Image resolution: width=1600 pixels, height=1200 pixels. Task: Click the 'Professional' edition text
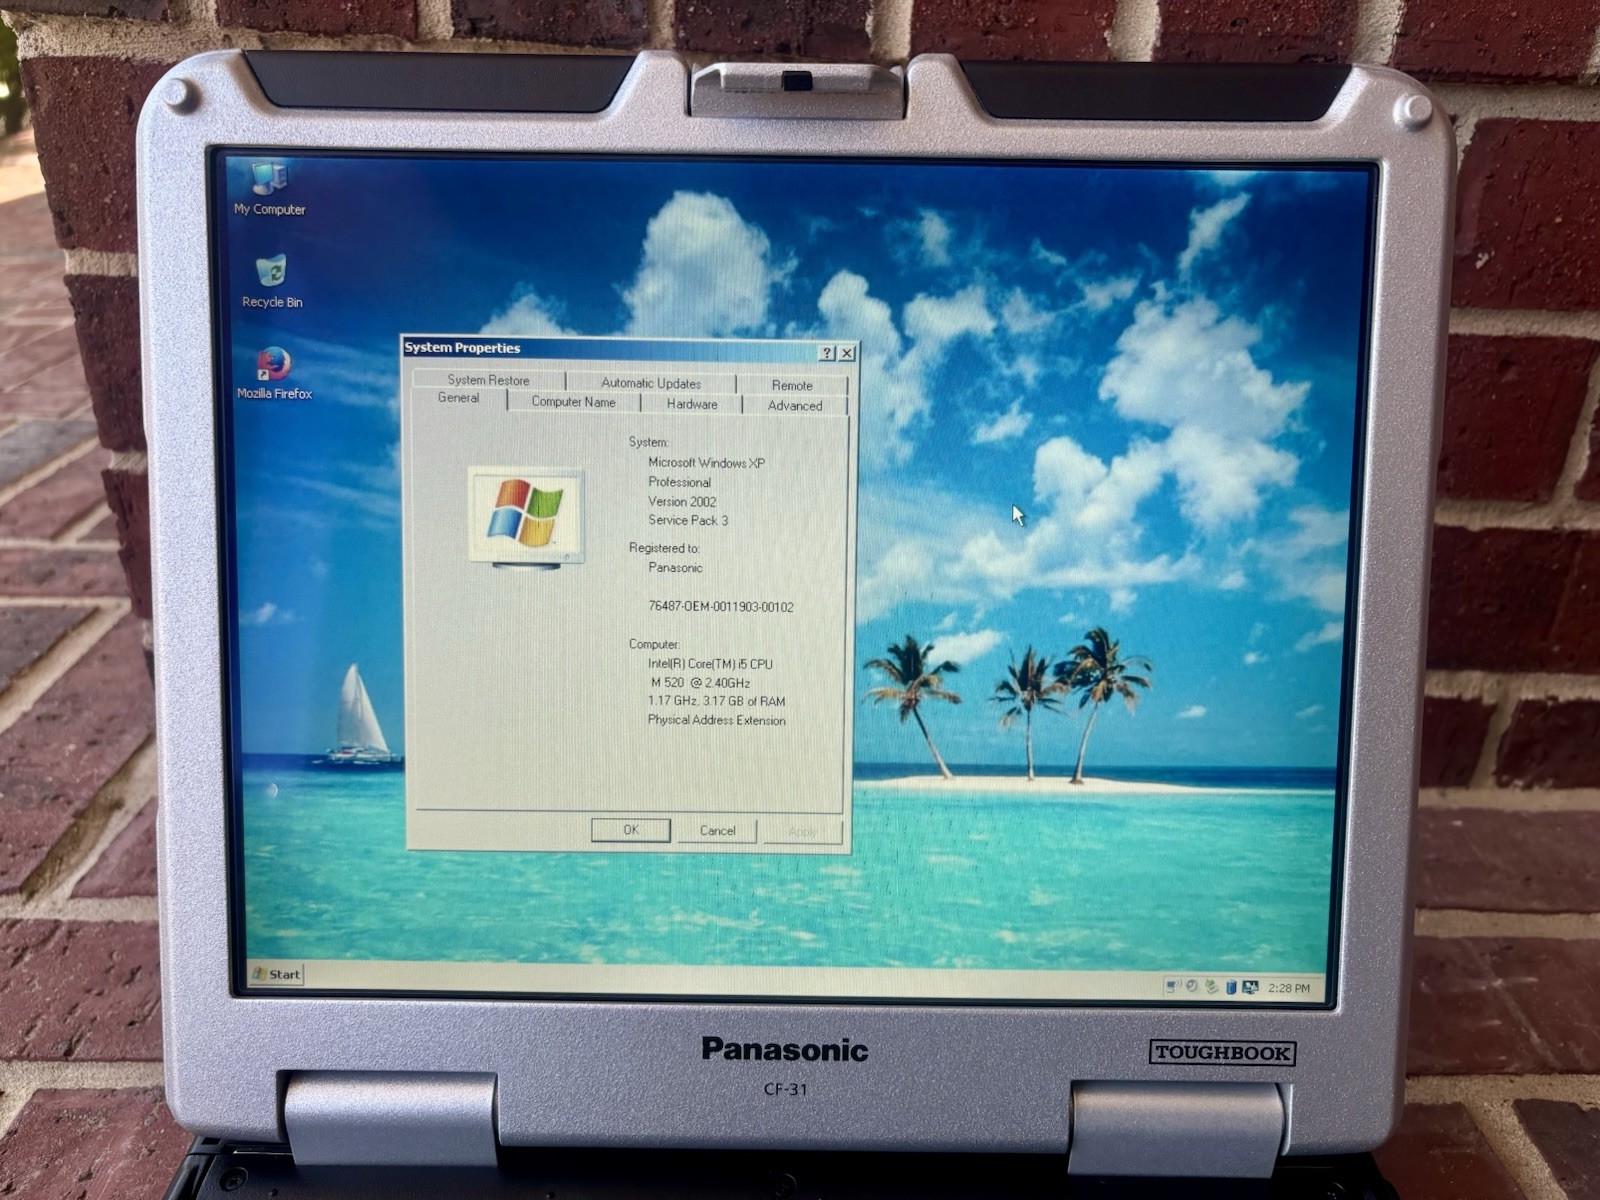[x=679, y=482]
